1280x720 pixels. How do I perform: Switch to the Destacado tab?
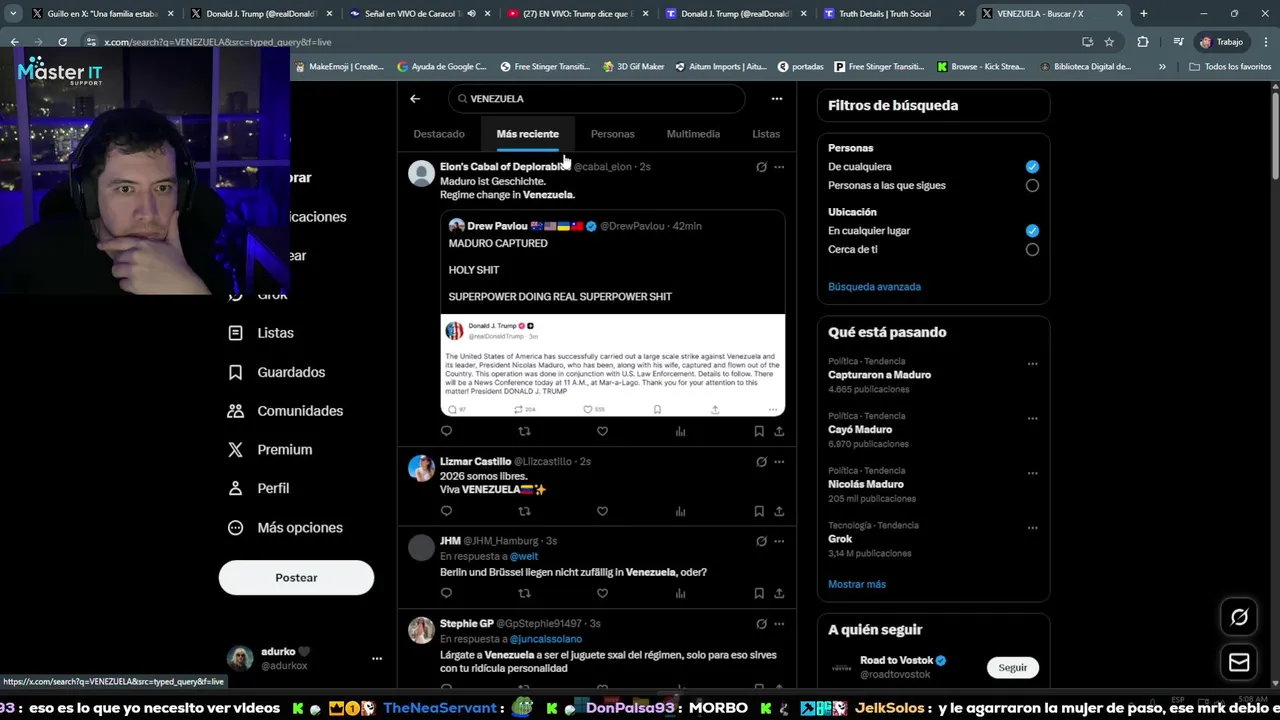[439, 134]
